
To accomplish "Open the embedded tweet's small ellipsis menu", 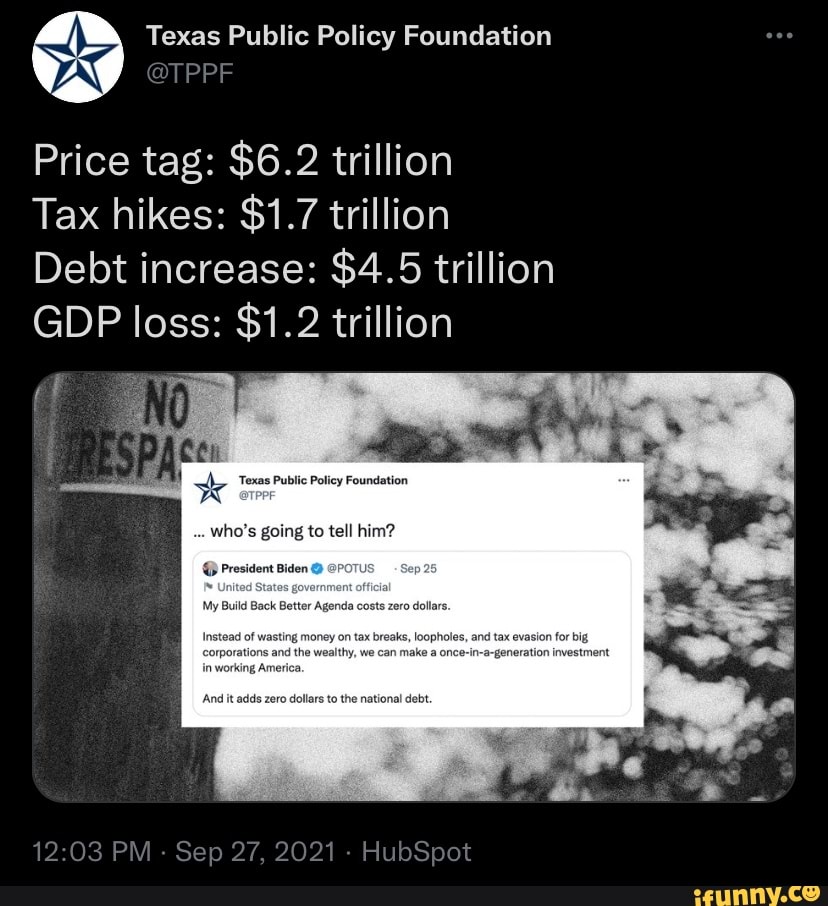I will [624, 480].
